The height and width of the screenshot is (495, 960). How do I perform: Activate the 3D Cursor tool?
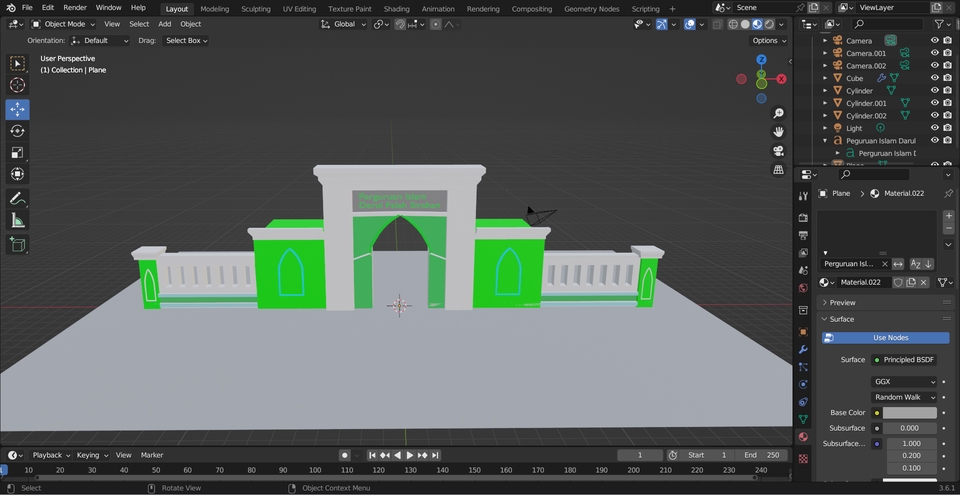[17, 85]
